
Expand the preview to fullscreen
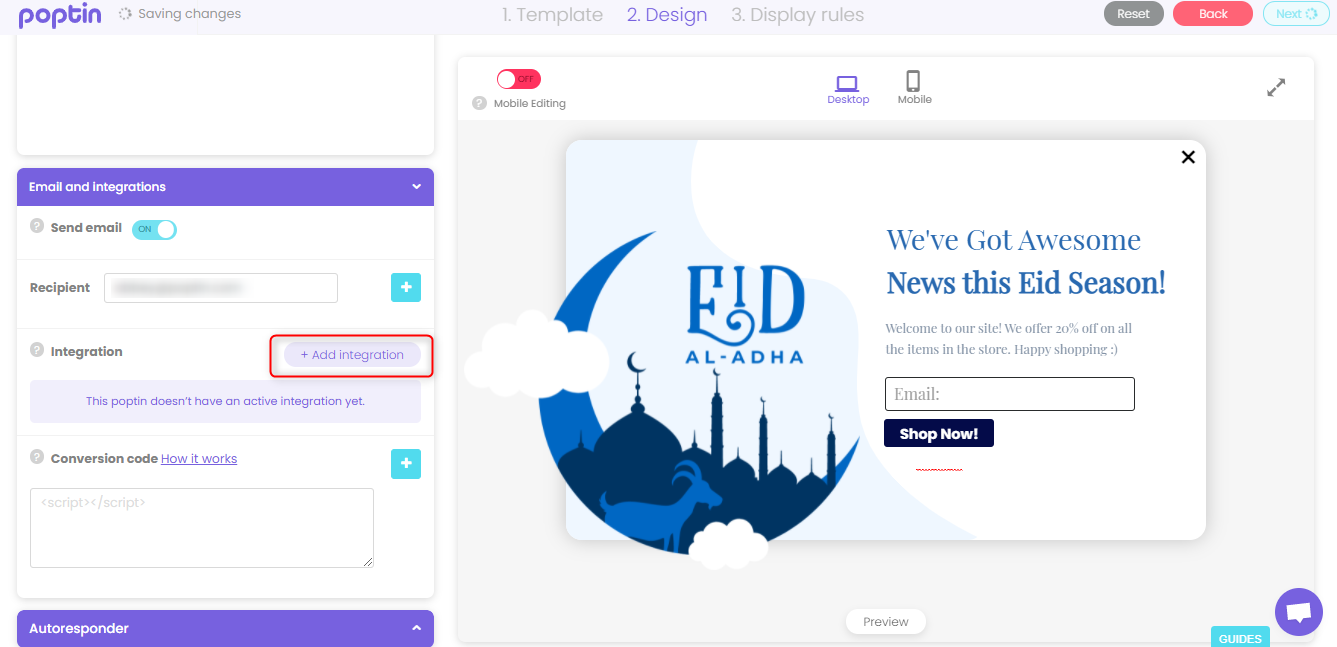coord(1276,87)
